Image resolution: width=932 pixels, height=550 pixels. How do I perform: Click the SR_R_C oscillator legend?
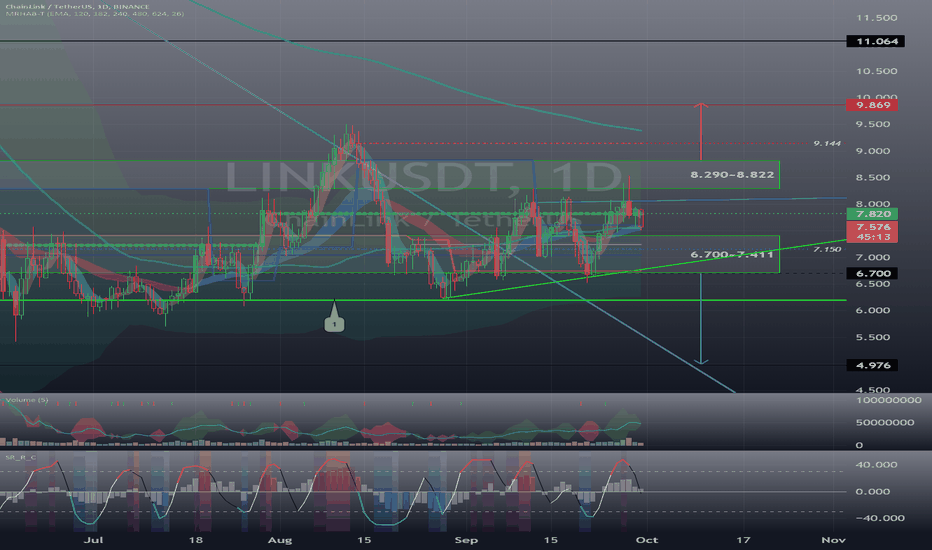20,457
